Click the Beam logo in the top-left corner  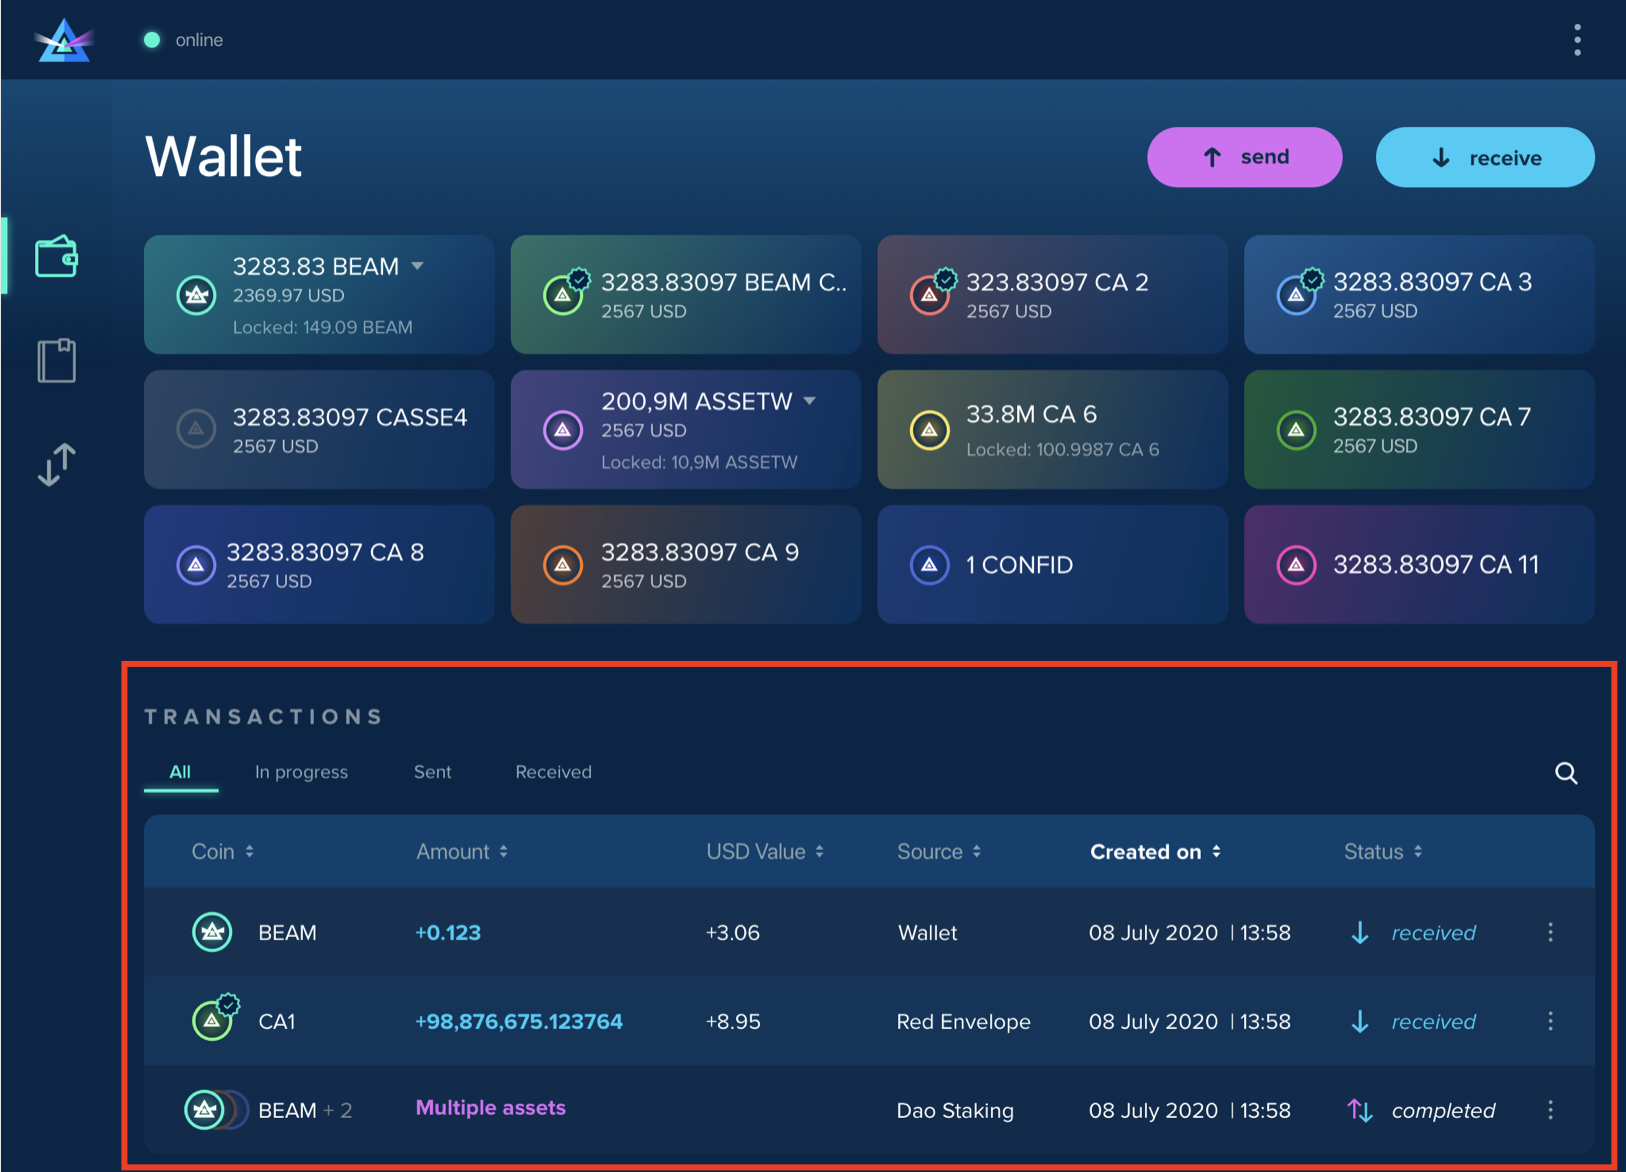coord(63,40)
